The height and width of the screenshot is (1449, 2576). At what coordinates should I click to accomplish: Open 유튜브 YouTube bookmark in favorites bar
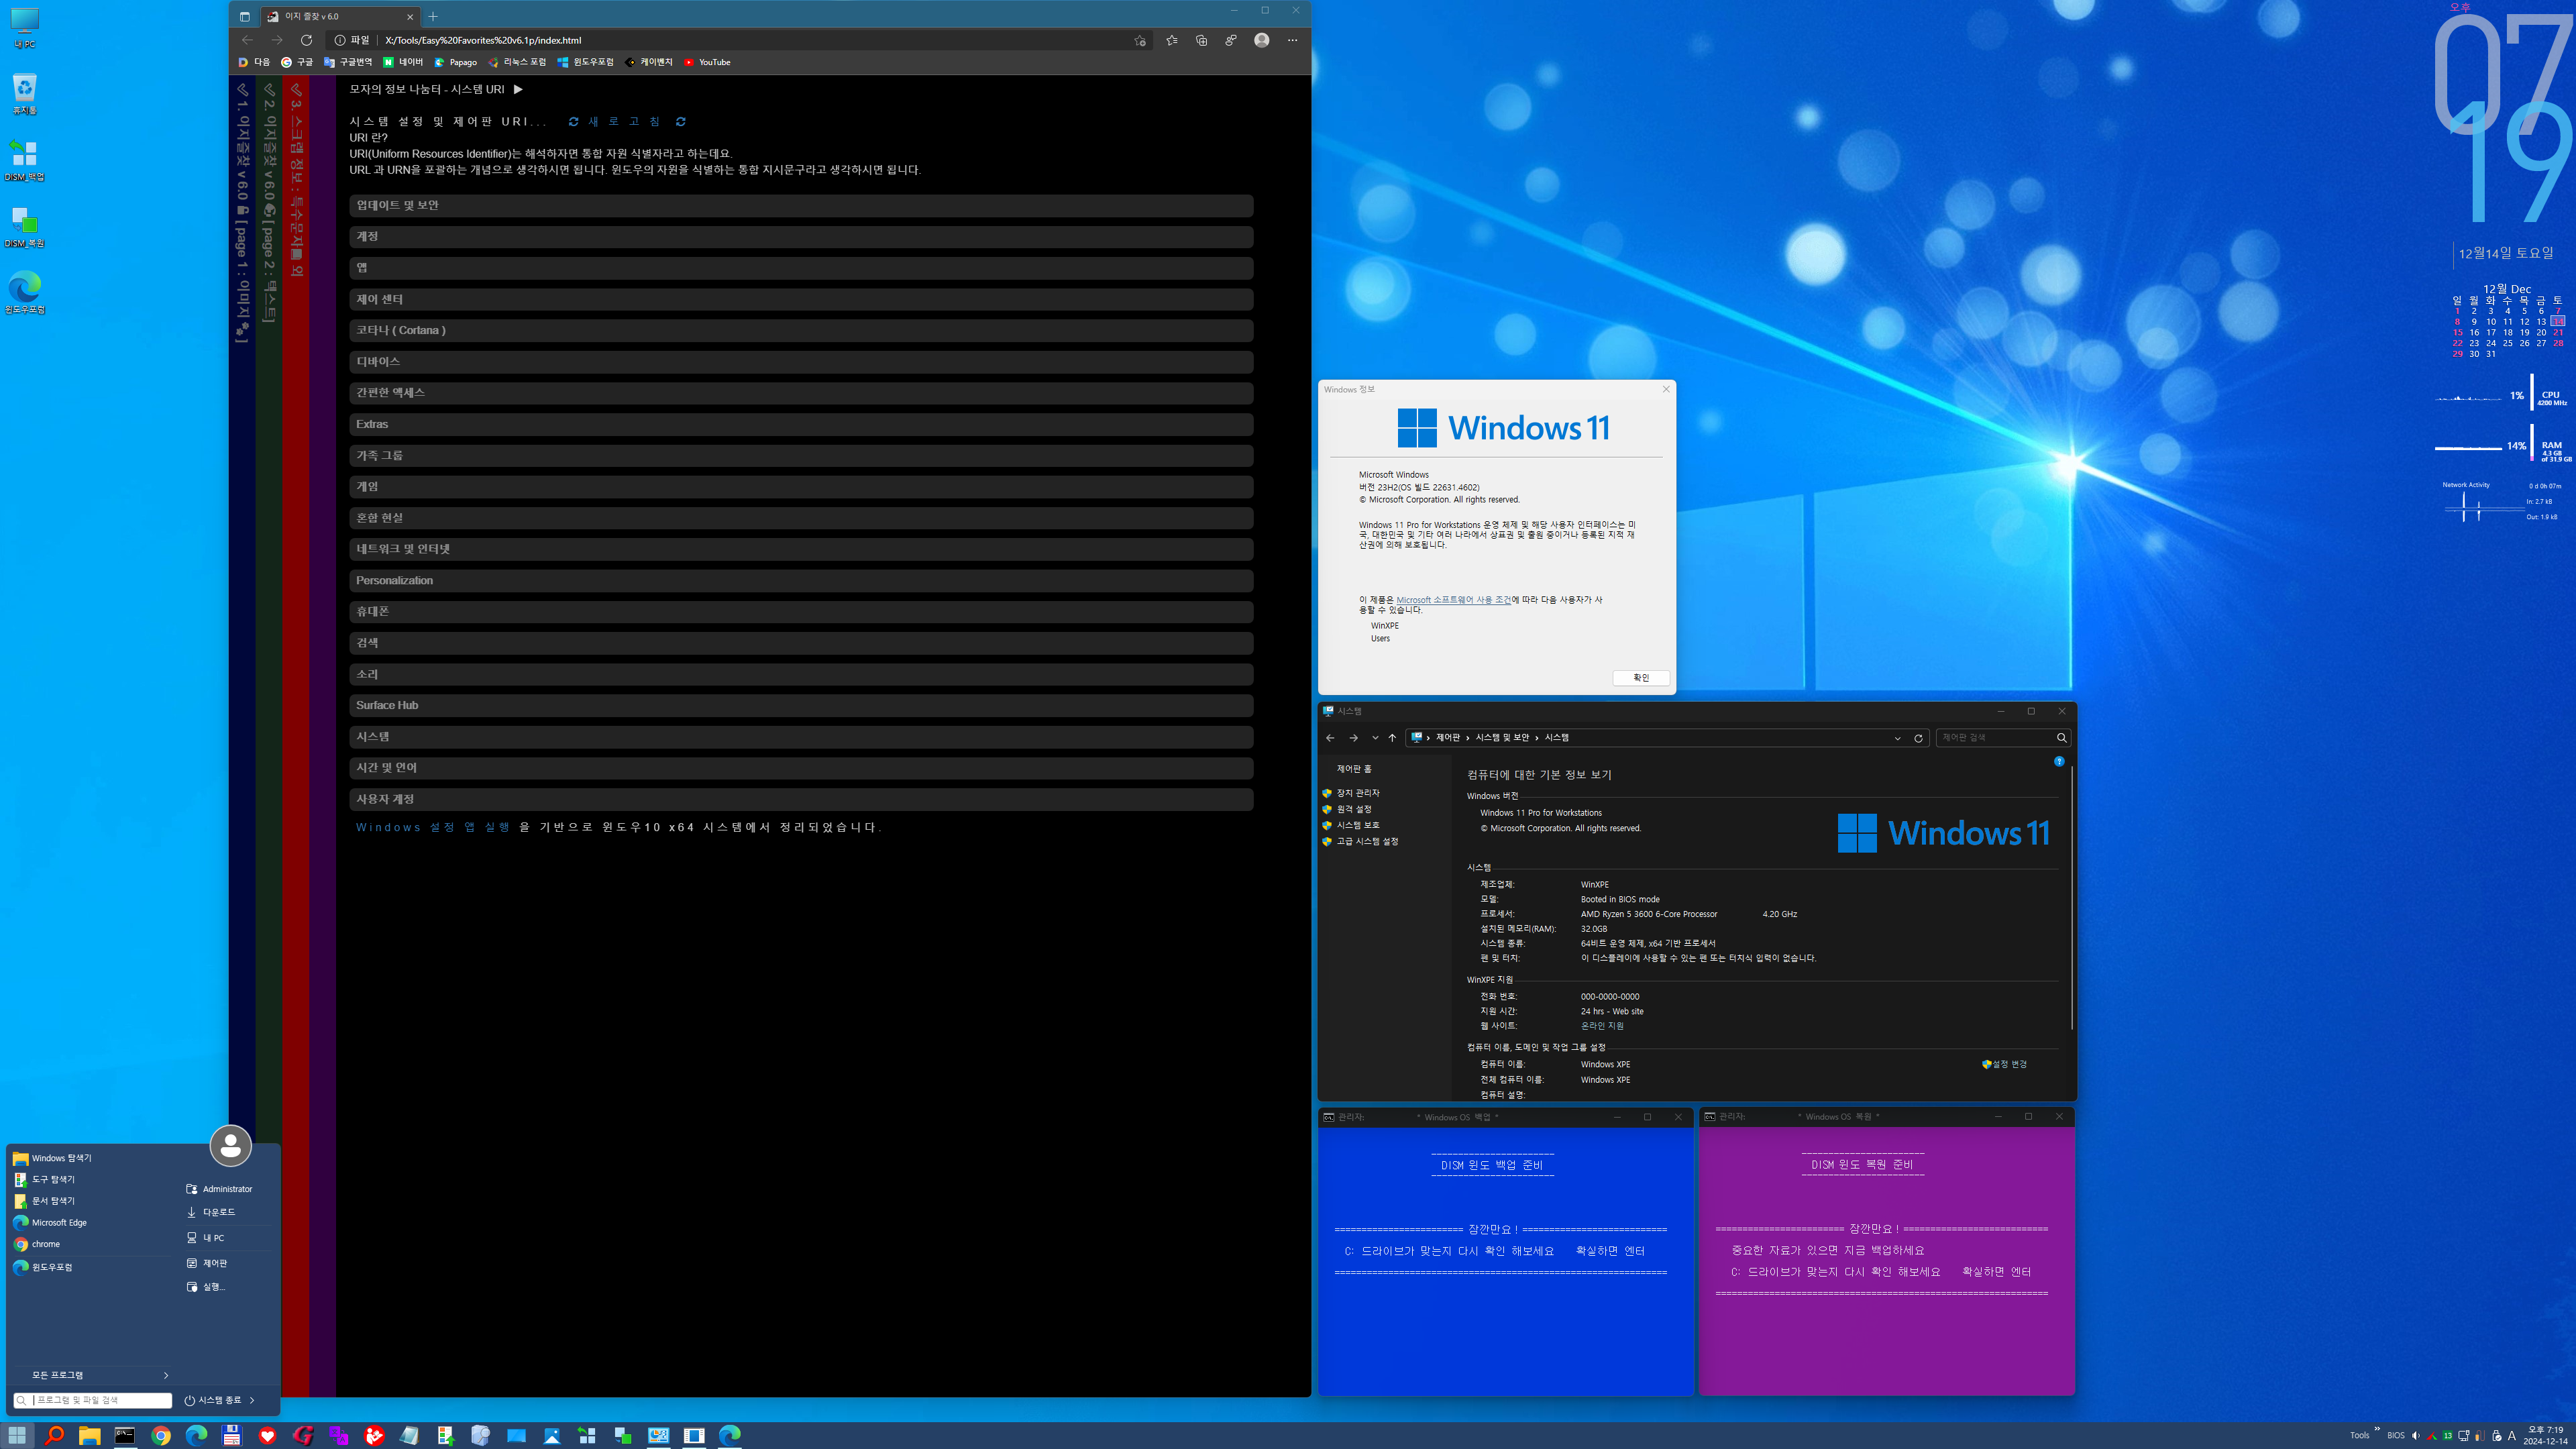coord(707,62)
